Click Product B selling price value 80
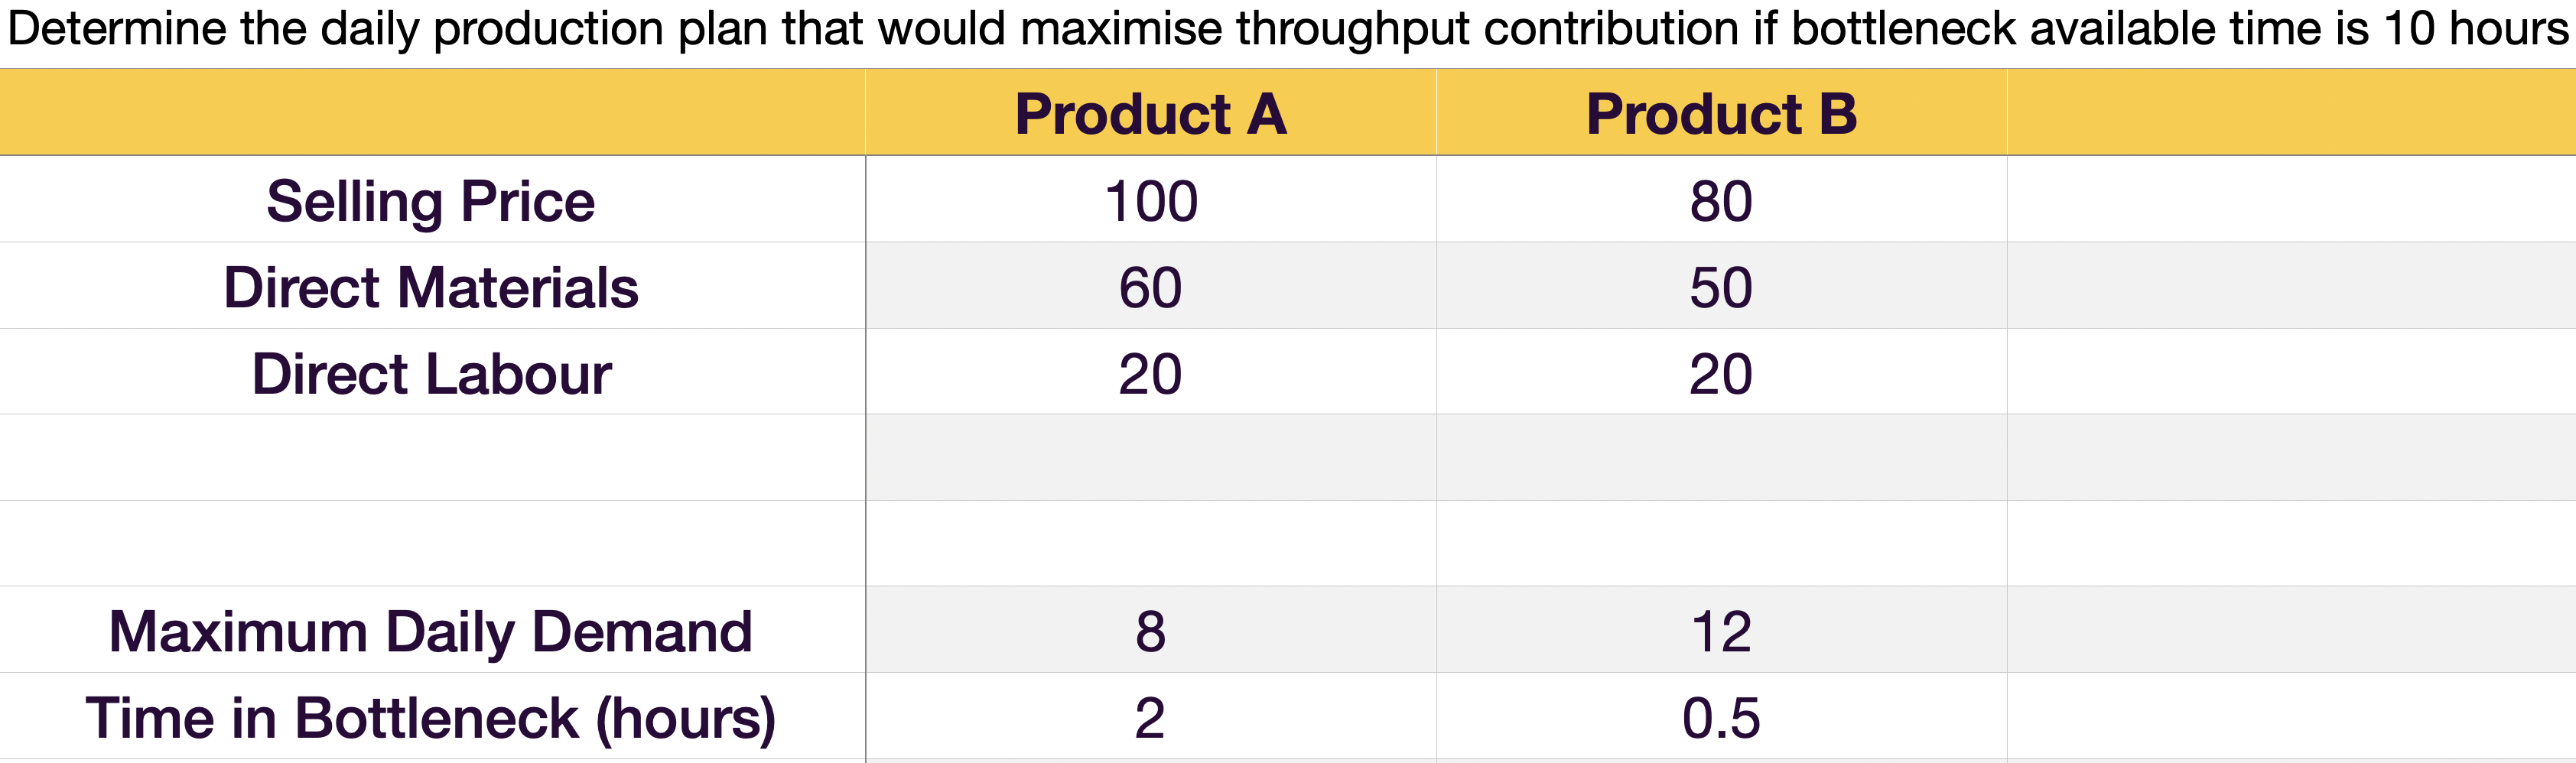2576x763 pixels. coord(1721,201)
